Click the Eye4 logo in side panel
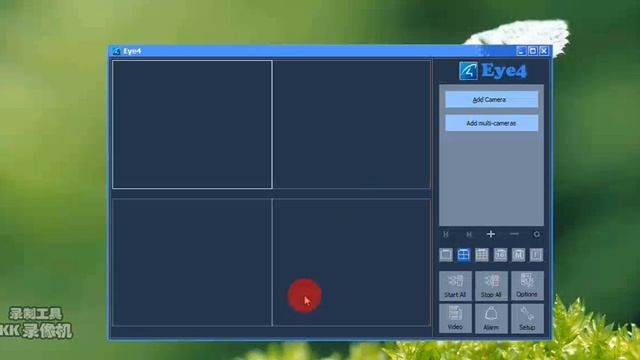Viewport: 640px width, 360px height. click(493, 71)
